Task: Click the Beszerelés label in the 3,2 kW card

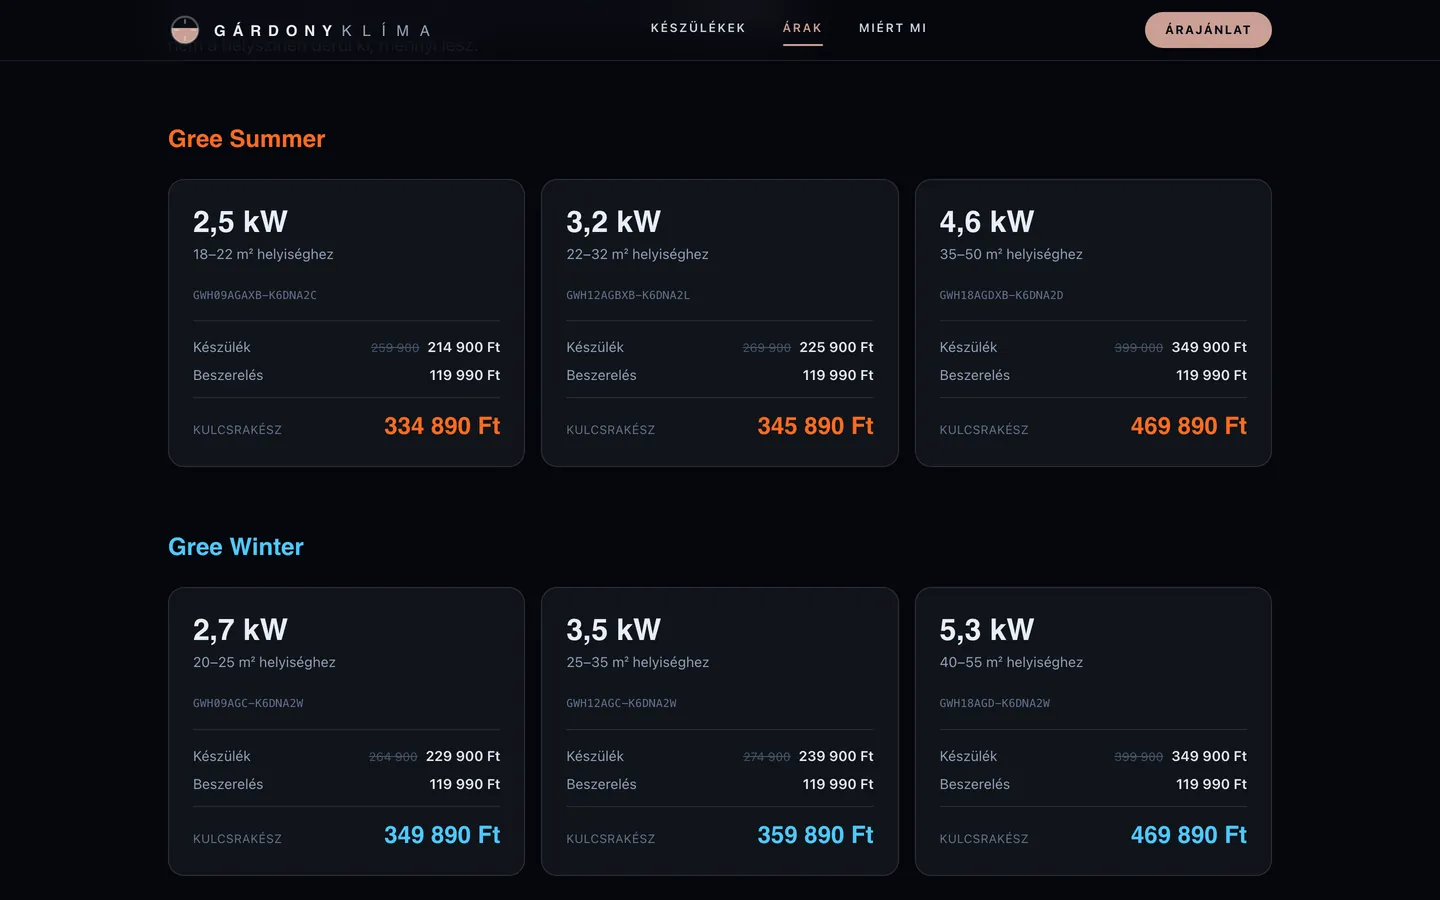Action: [x=601, y=375]
